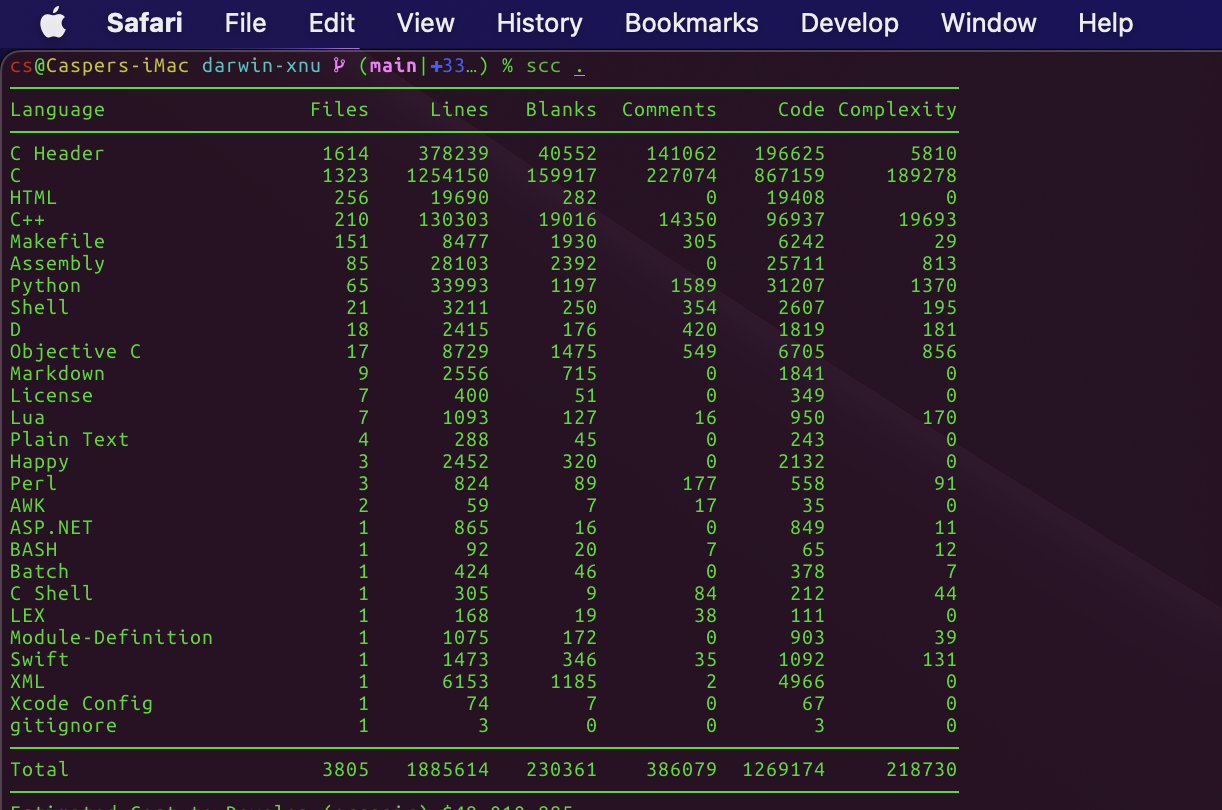1222x810 pixels.
Task: Open the Help menu
Action: click(1106, 23)
